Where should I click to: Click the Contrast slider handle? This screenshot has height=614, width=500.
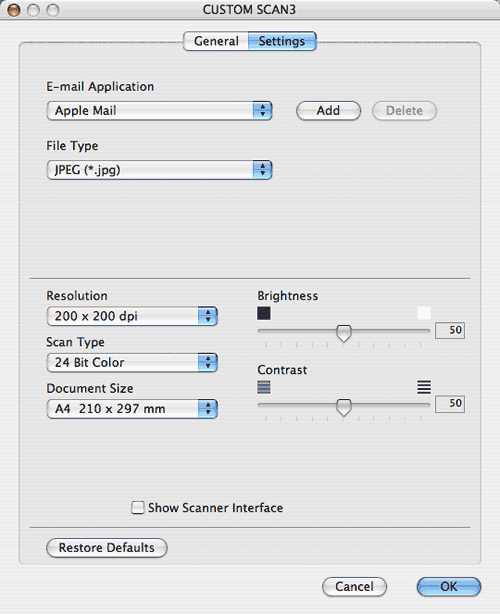click(x=344, y=407)
